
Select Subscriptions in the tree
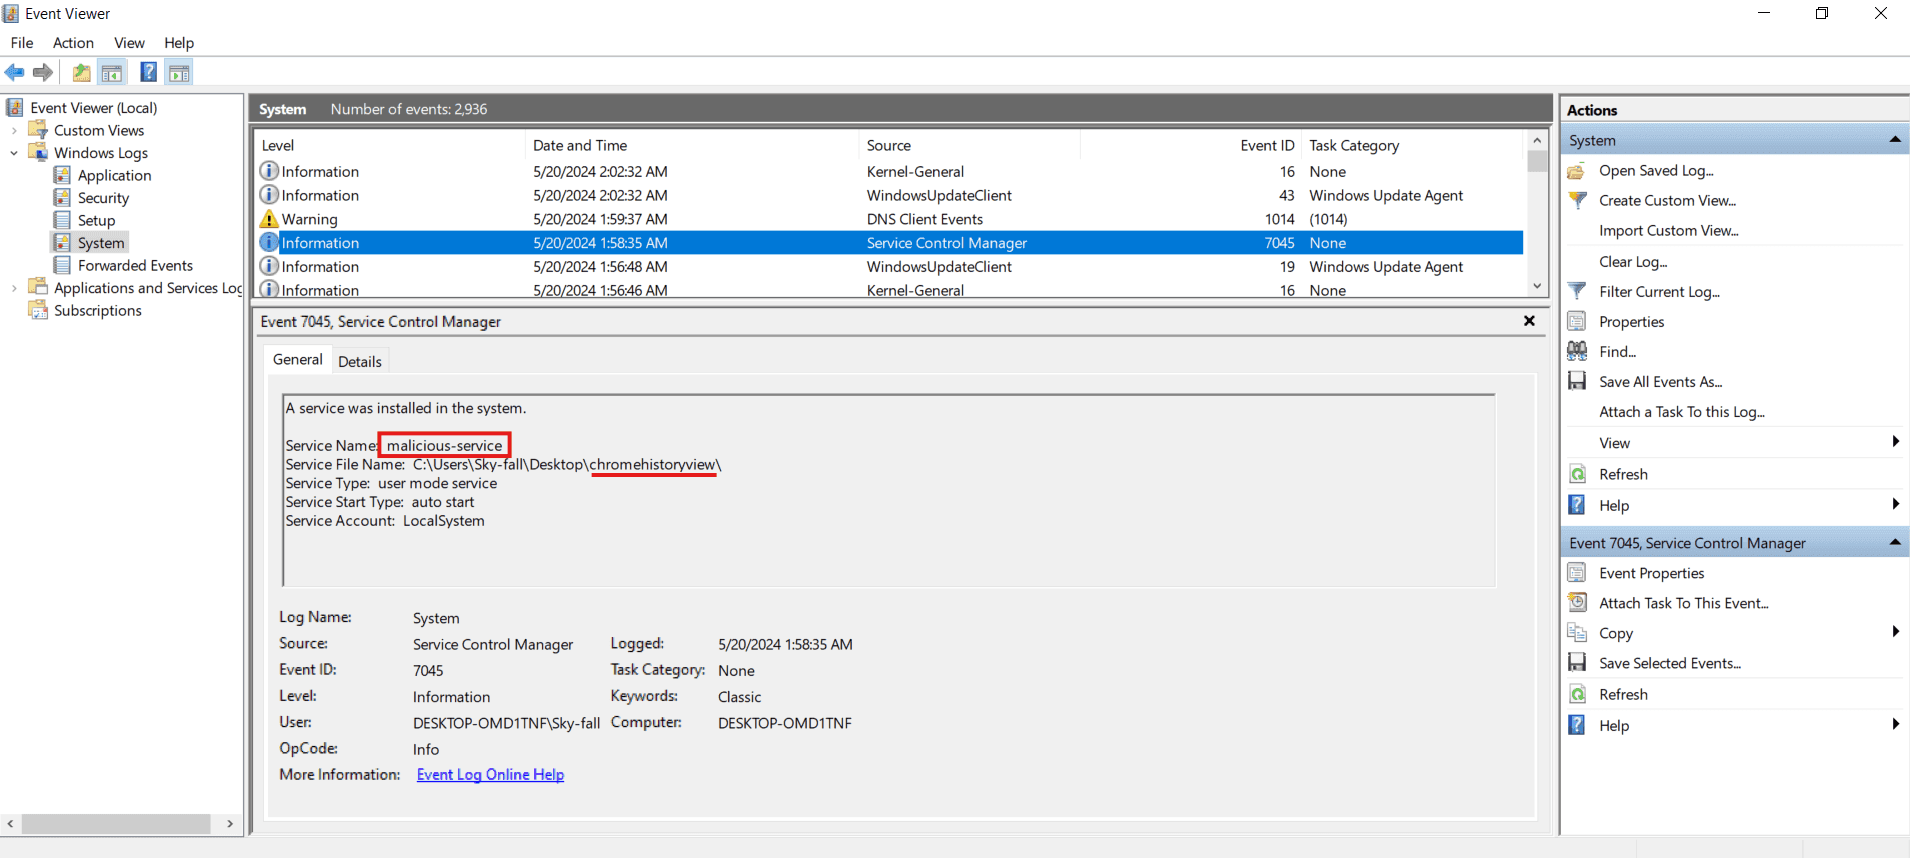tap(97, 310)
